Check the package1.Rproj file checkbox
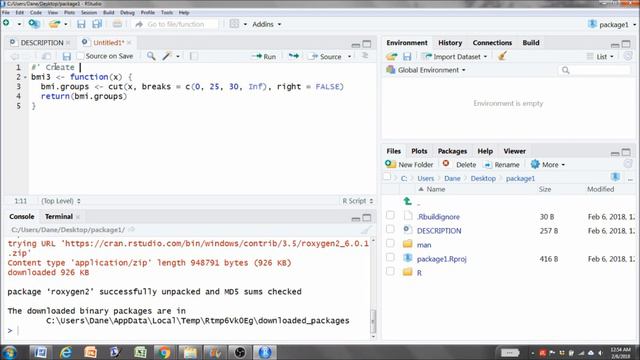The width and height of the screenshot is (640, 360). click(390, 257)
